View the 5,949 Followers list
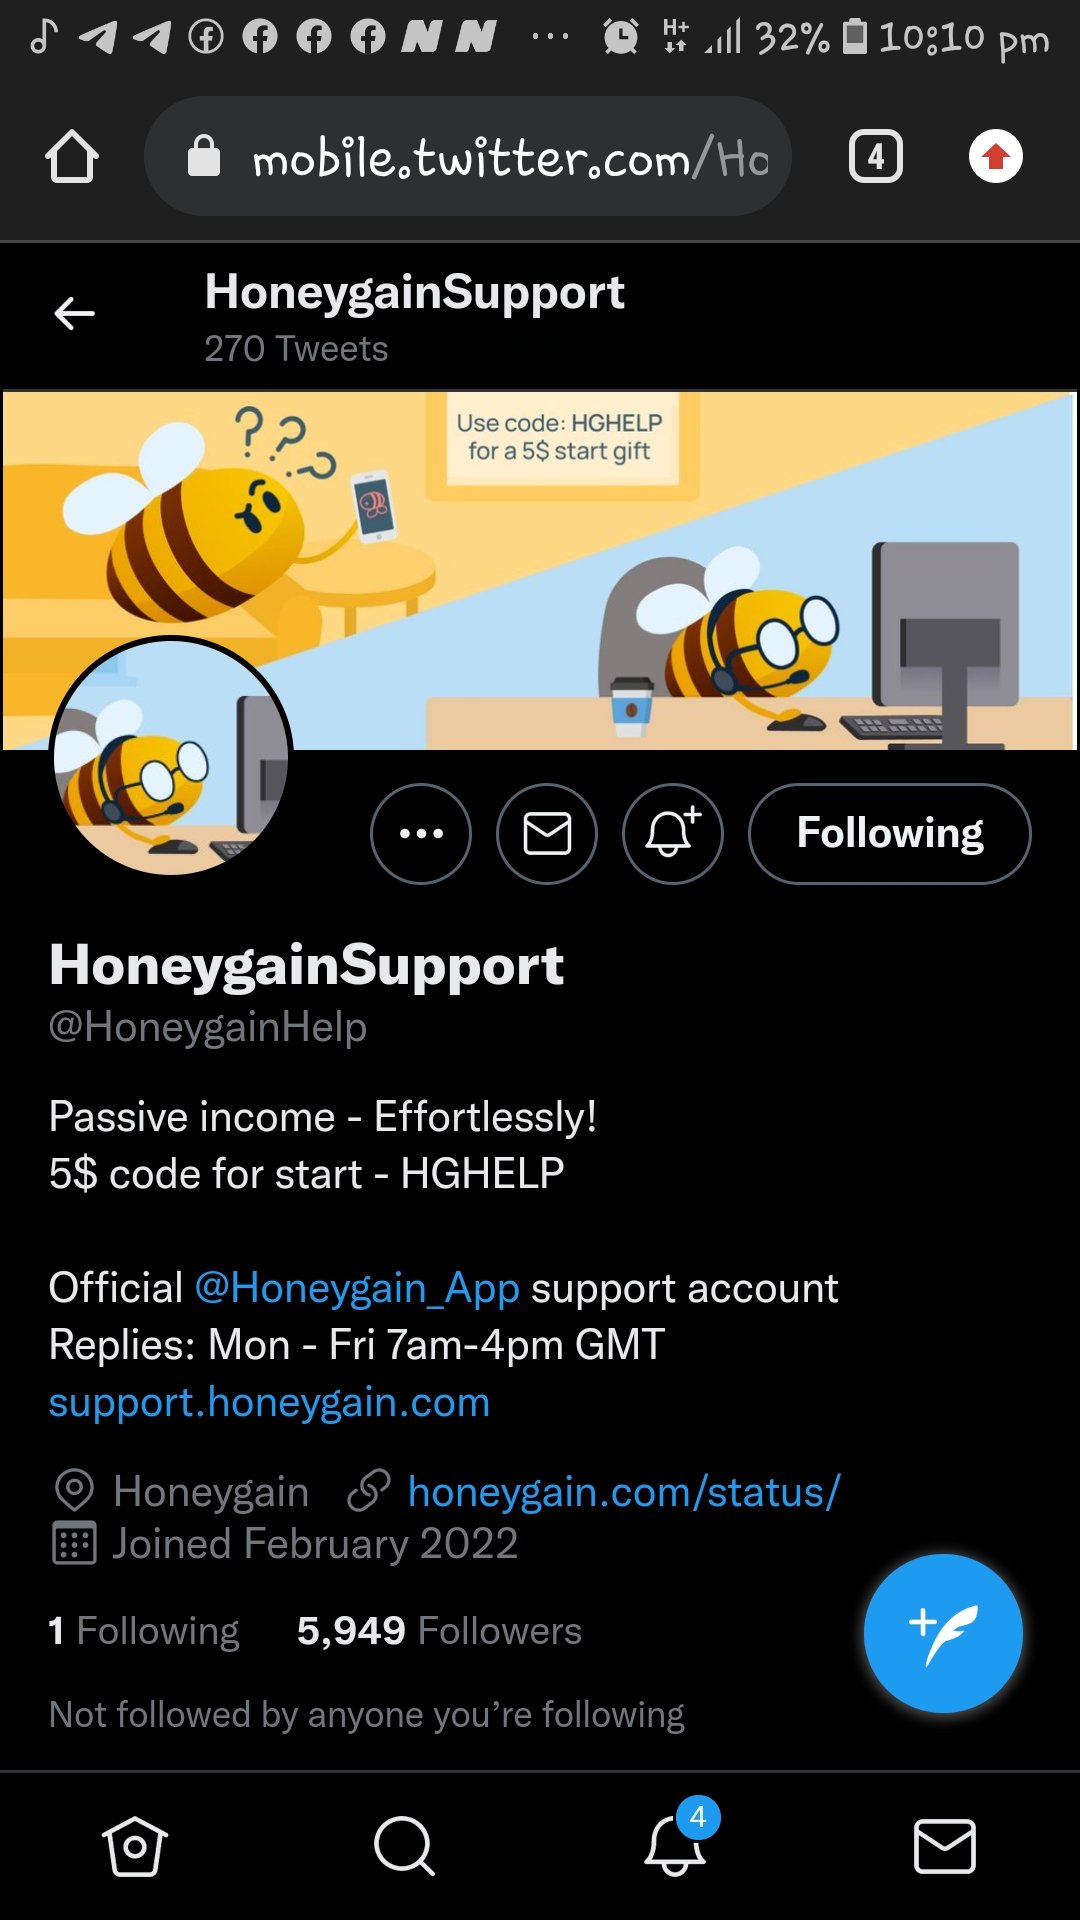The height and width of the screenshot is (1920, 1080). tap(439, 1631)
